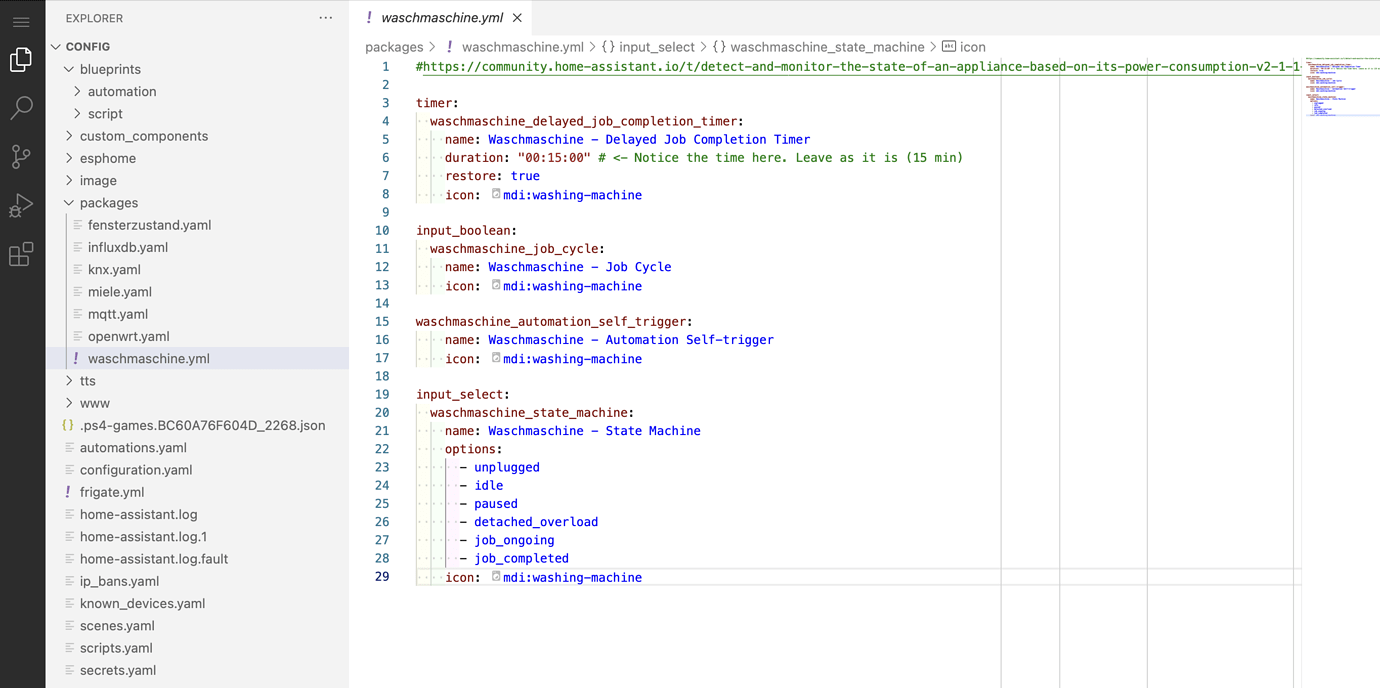Open the input_select breadcrumb menu
1380x688 pixels.
click(x=656, y=46)
